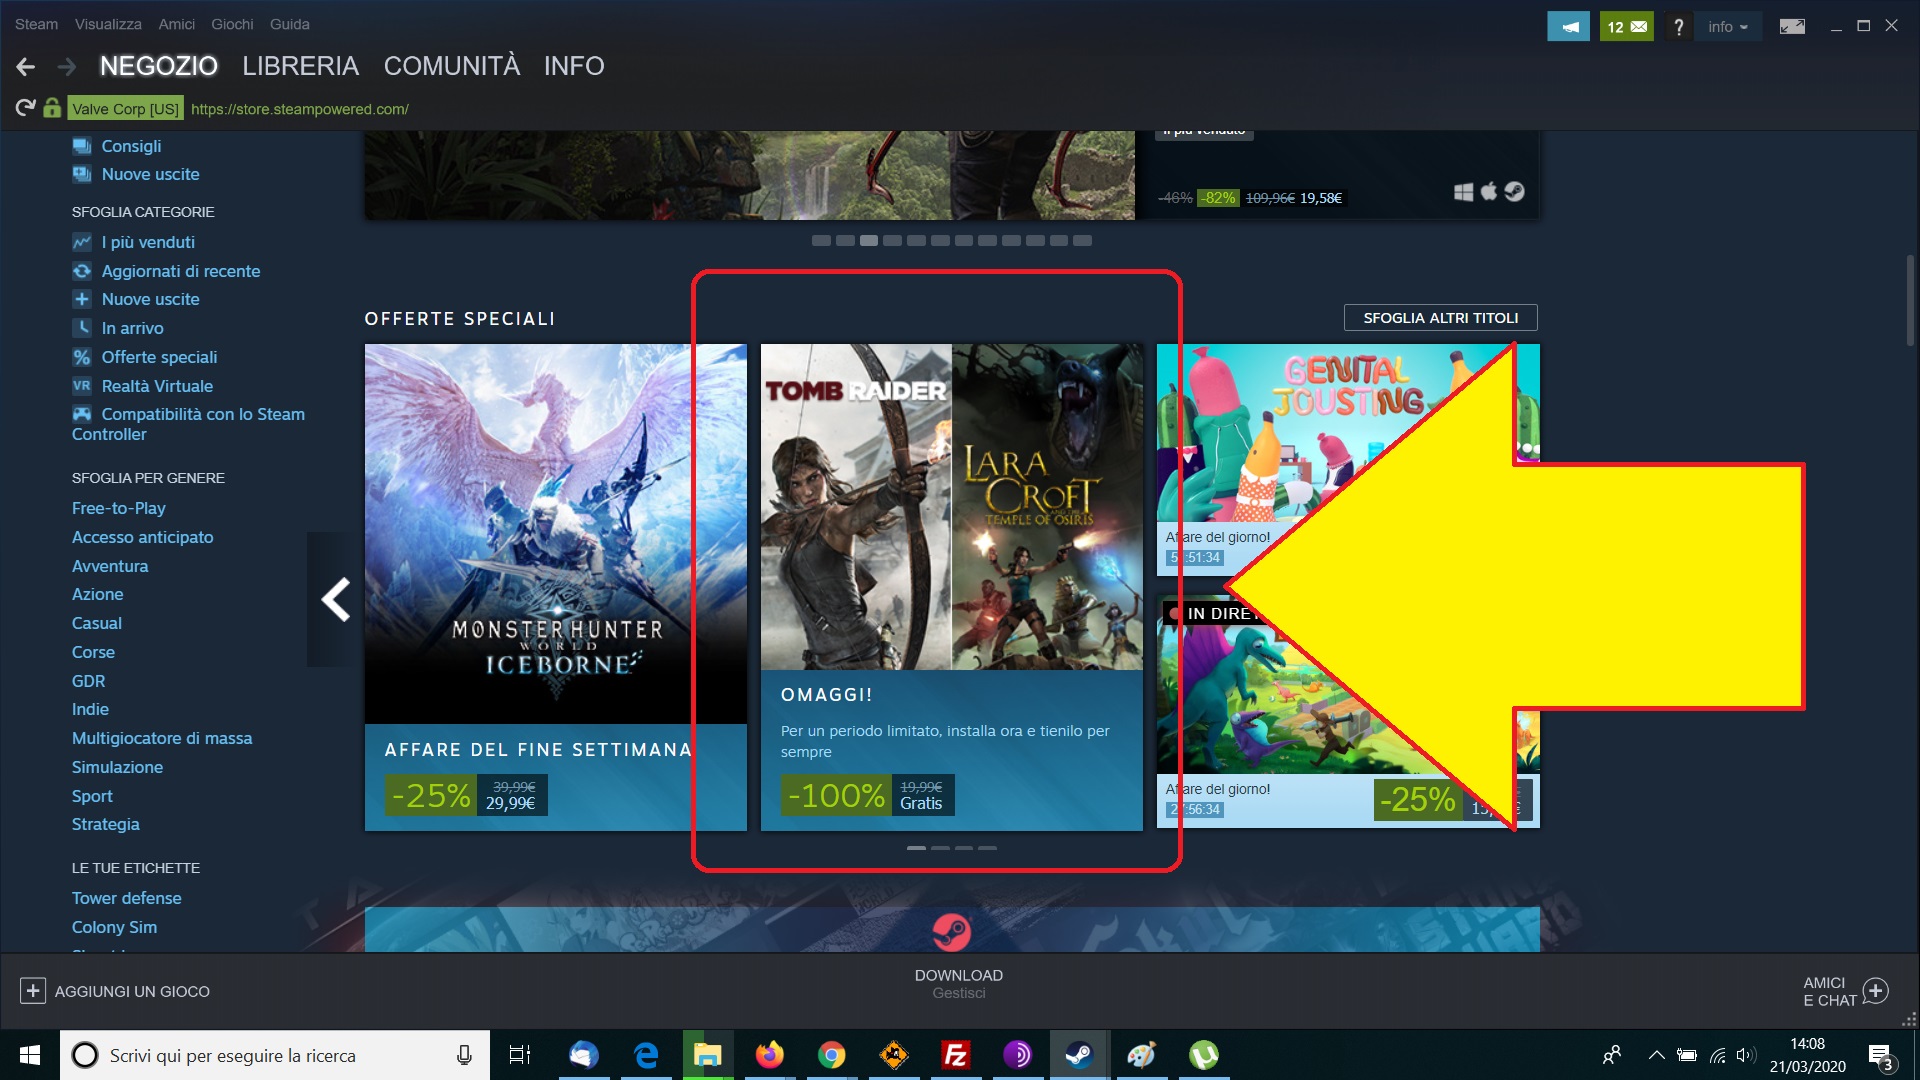This screenshot has width=1920, height=1080.
Task: Click the Windows taskbar search box
Action: (275, 1055)
